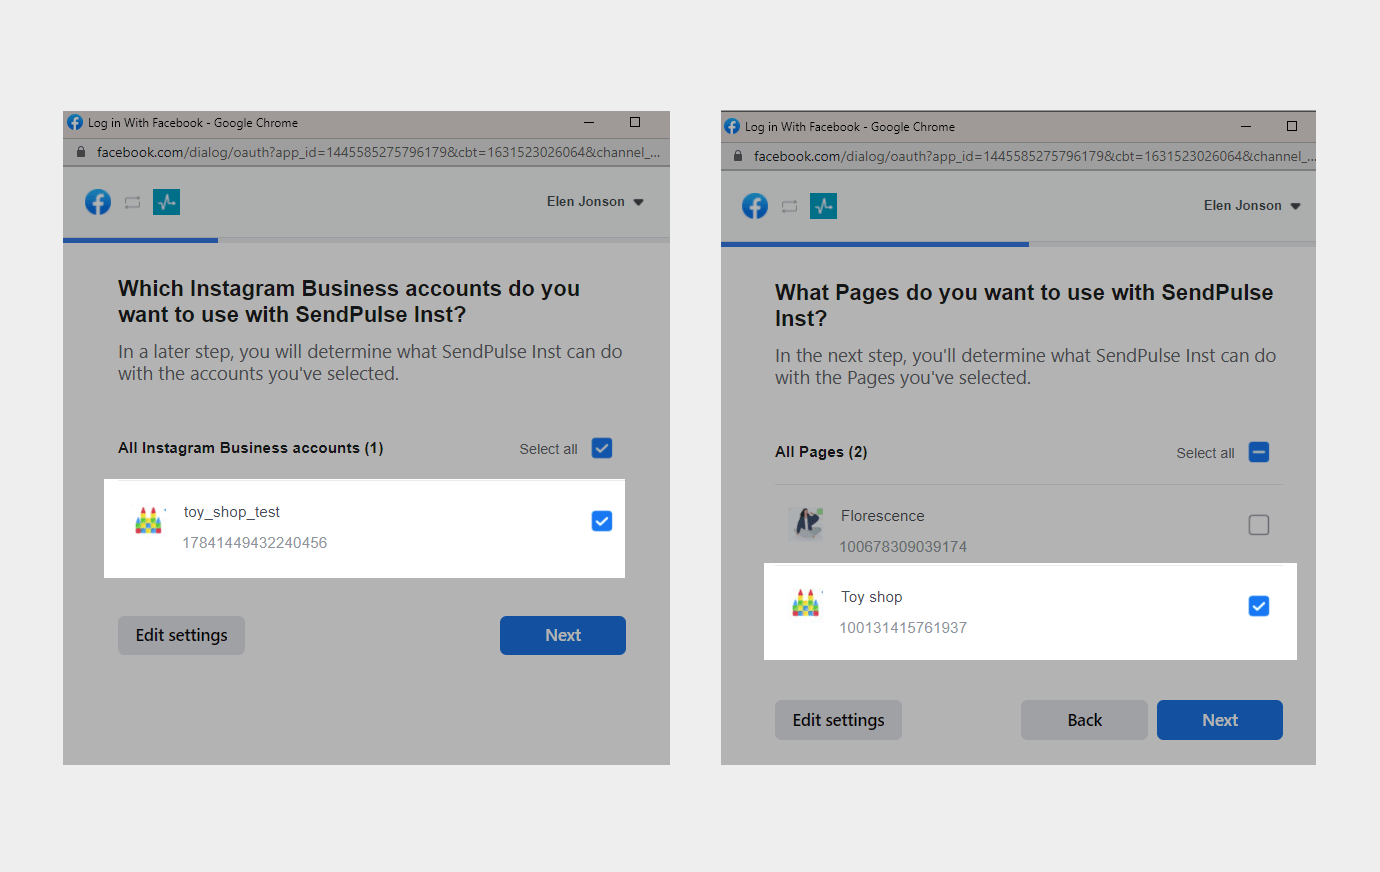Click SendPulse pulse icon in Instagram accounts dialog
1380x872 pixels.
[166, 202]
